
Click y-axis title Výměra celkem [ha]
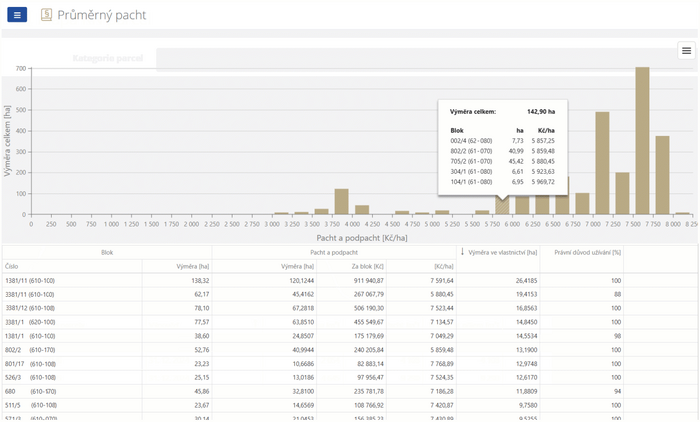coord(7,141)
